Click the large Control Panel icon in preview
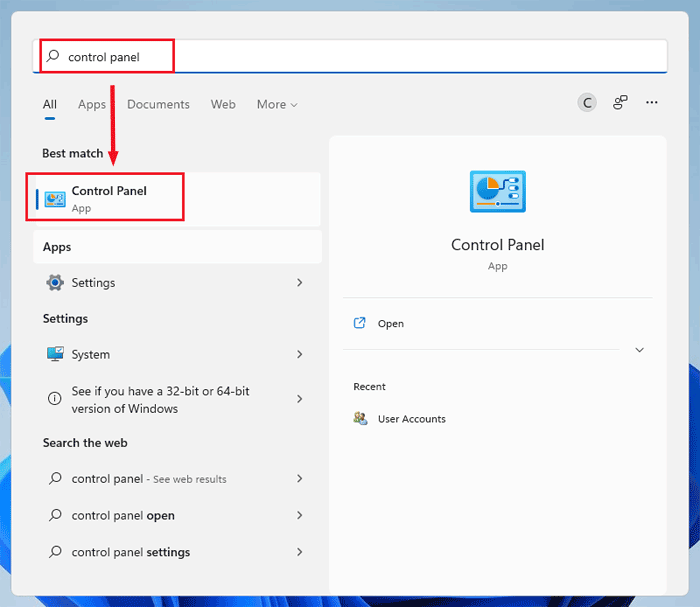 498,191
